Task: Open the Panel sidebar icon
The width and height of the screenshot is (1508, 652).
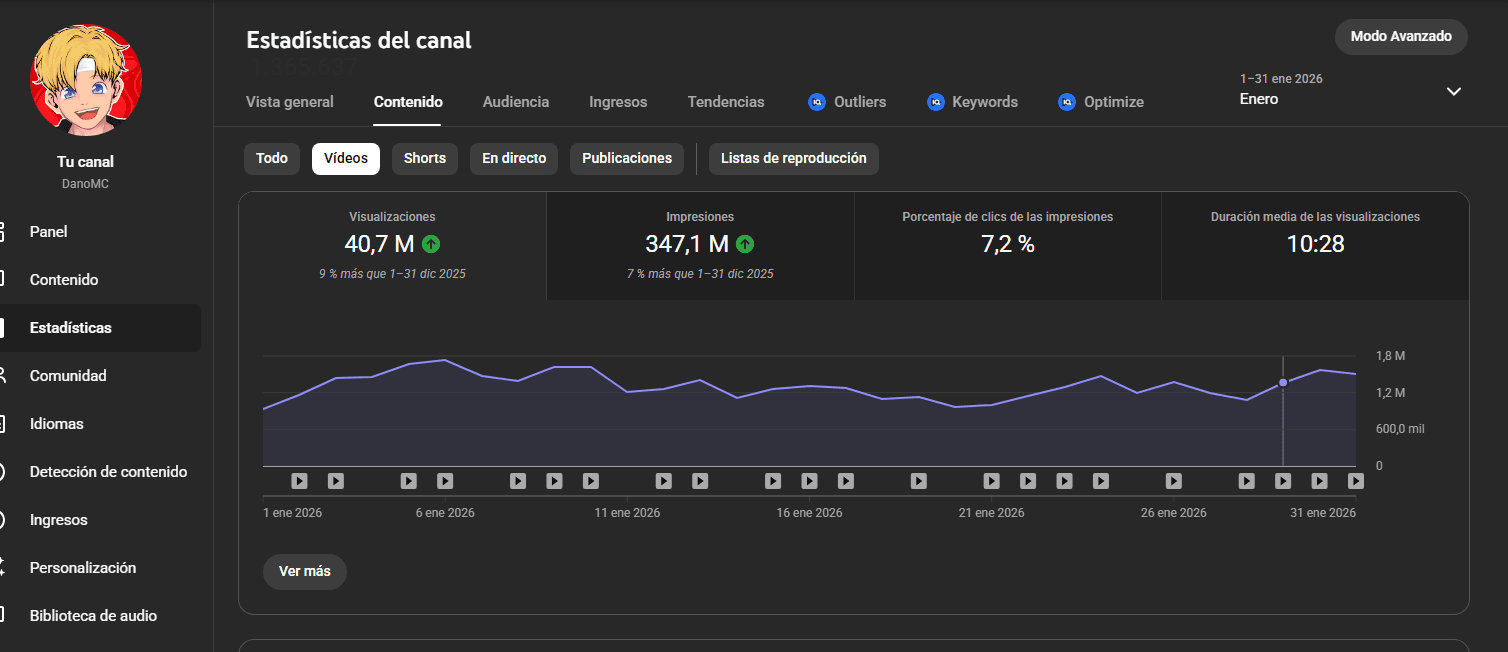Action: 4,232
